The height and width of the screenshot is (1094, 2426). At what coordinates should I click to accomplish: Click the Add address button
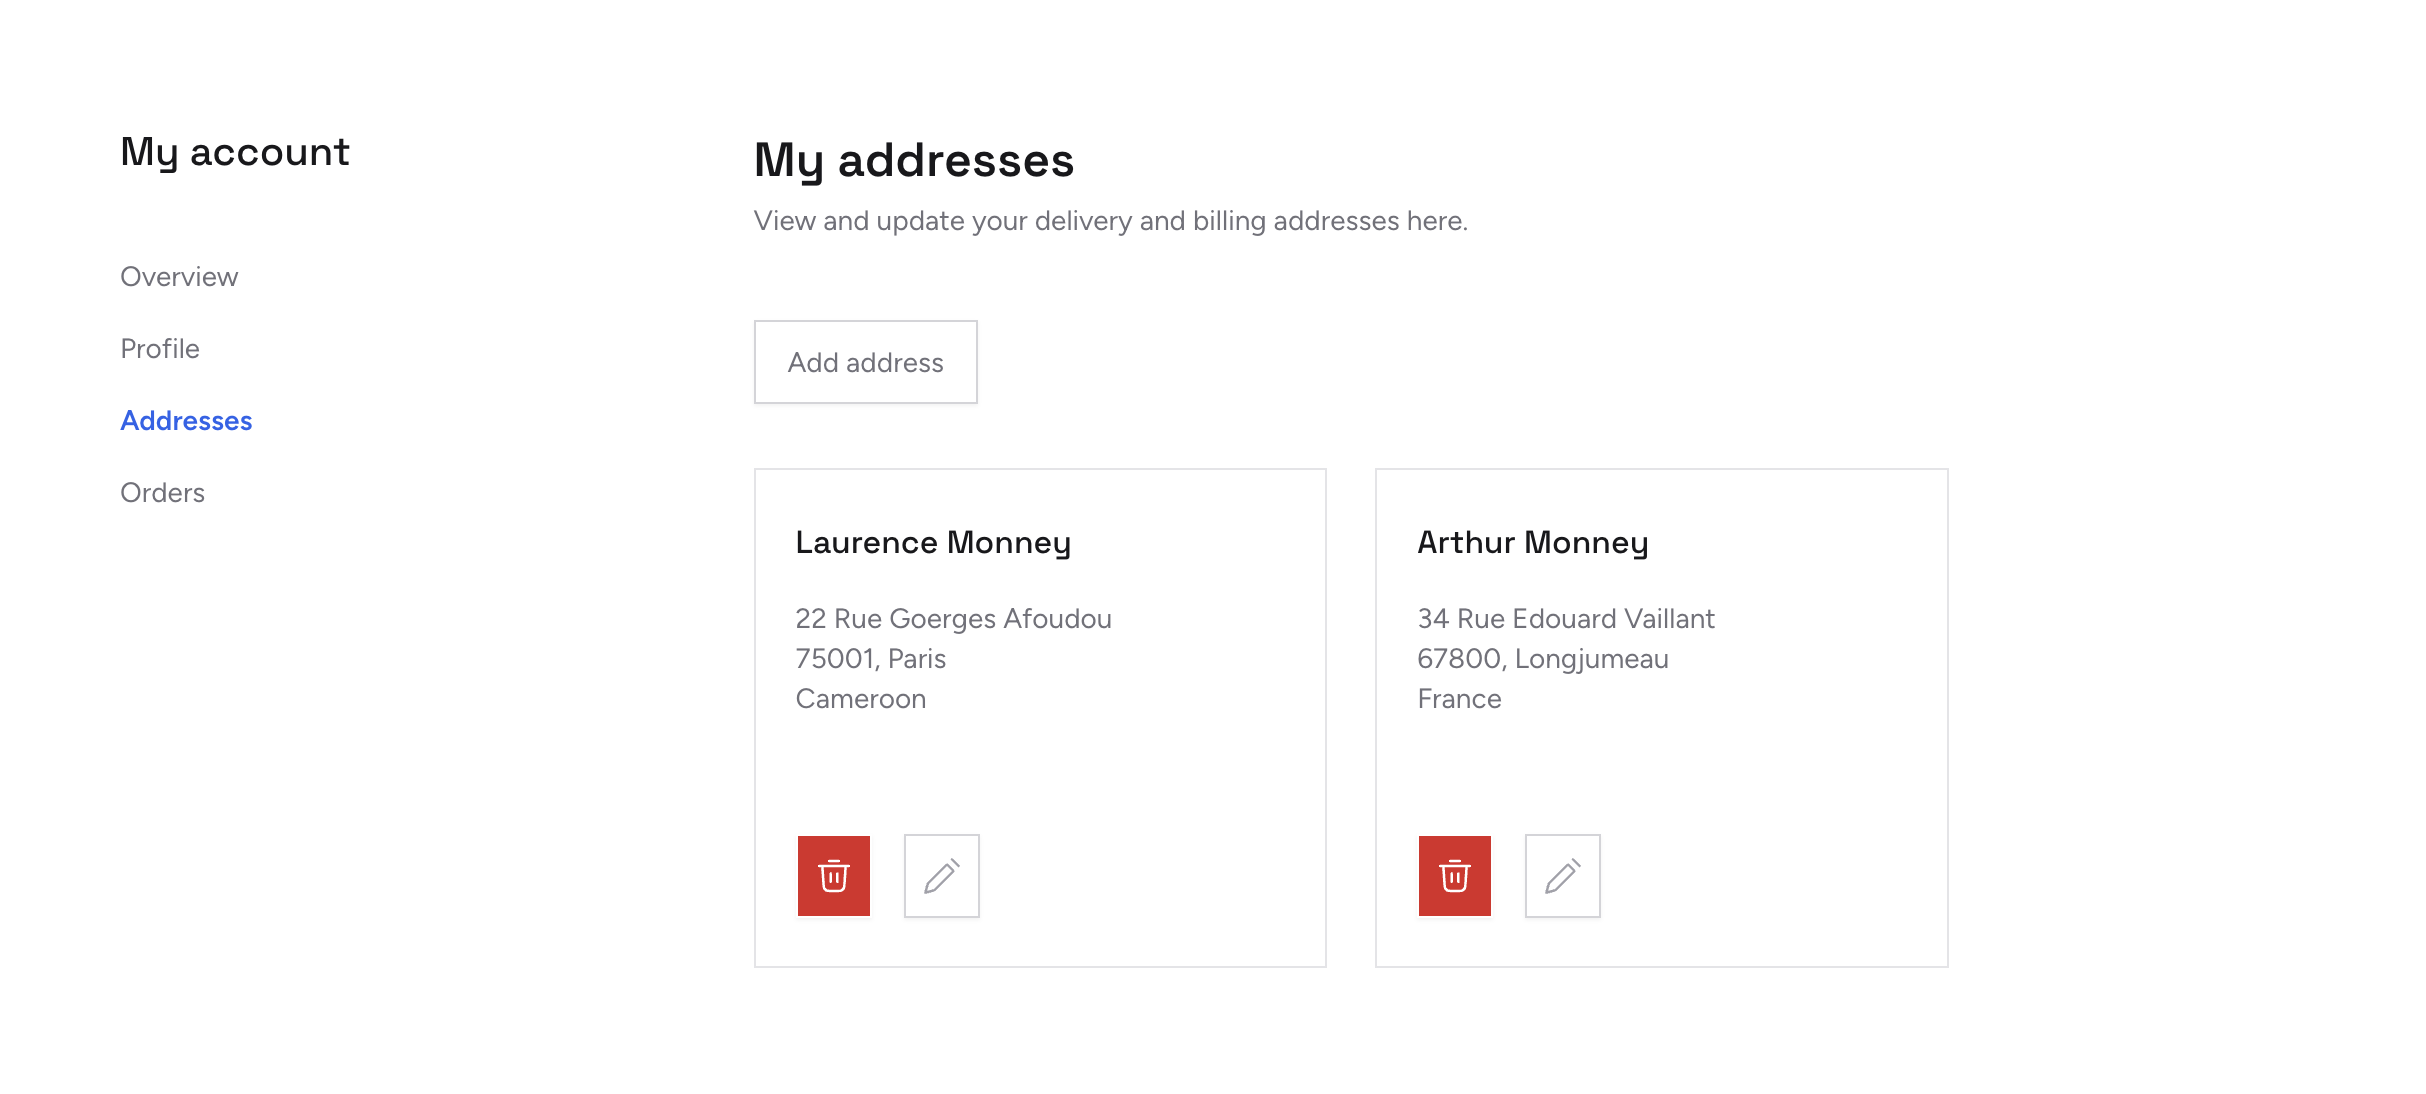[865, 362]
